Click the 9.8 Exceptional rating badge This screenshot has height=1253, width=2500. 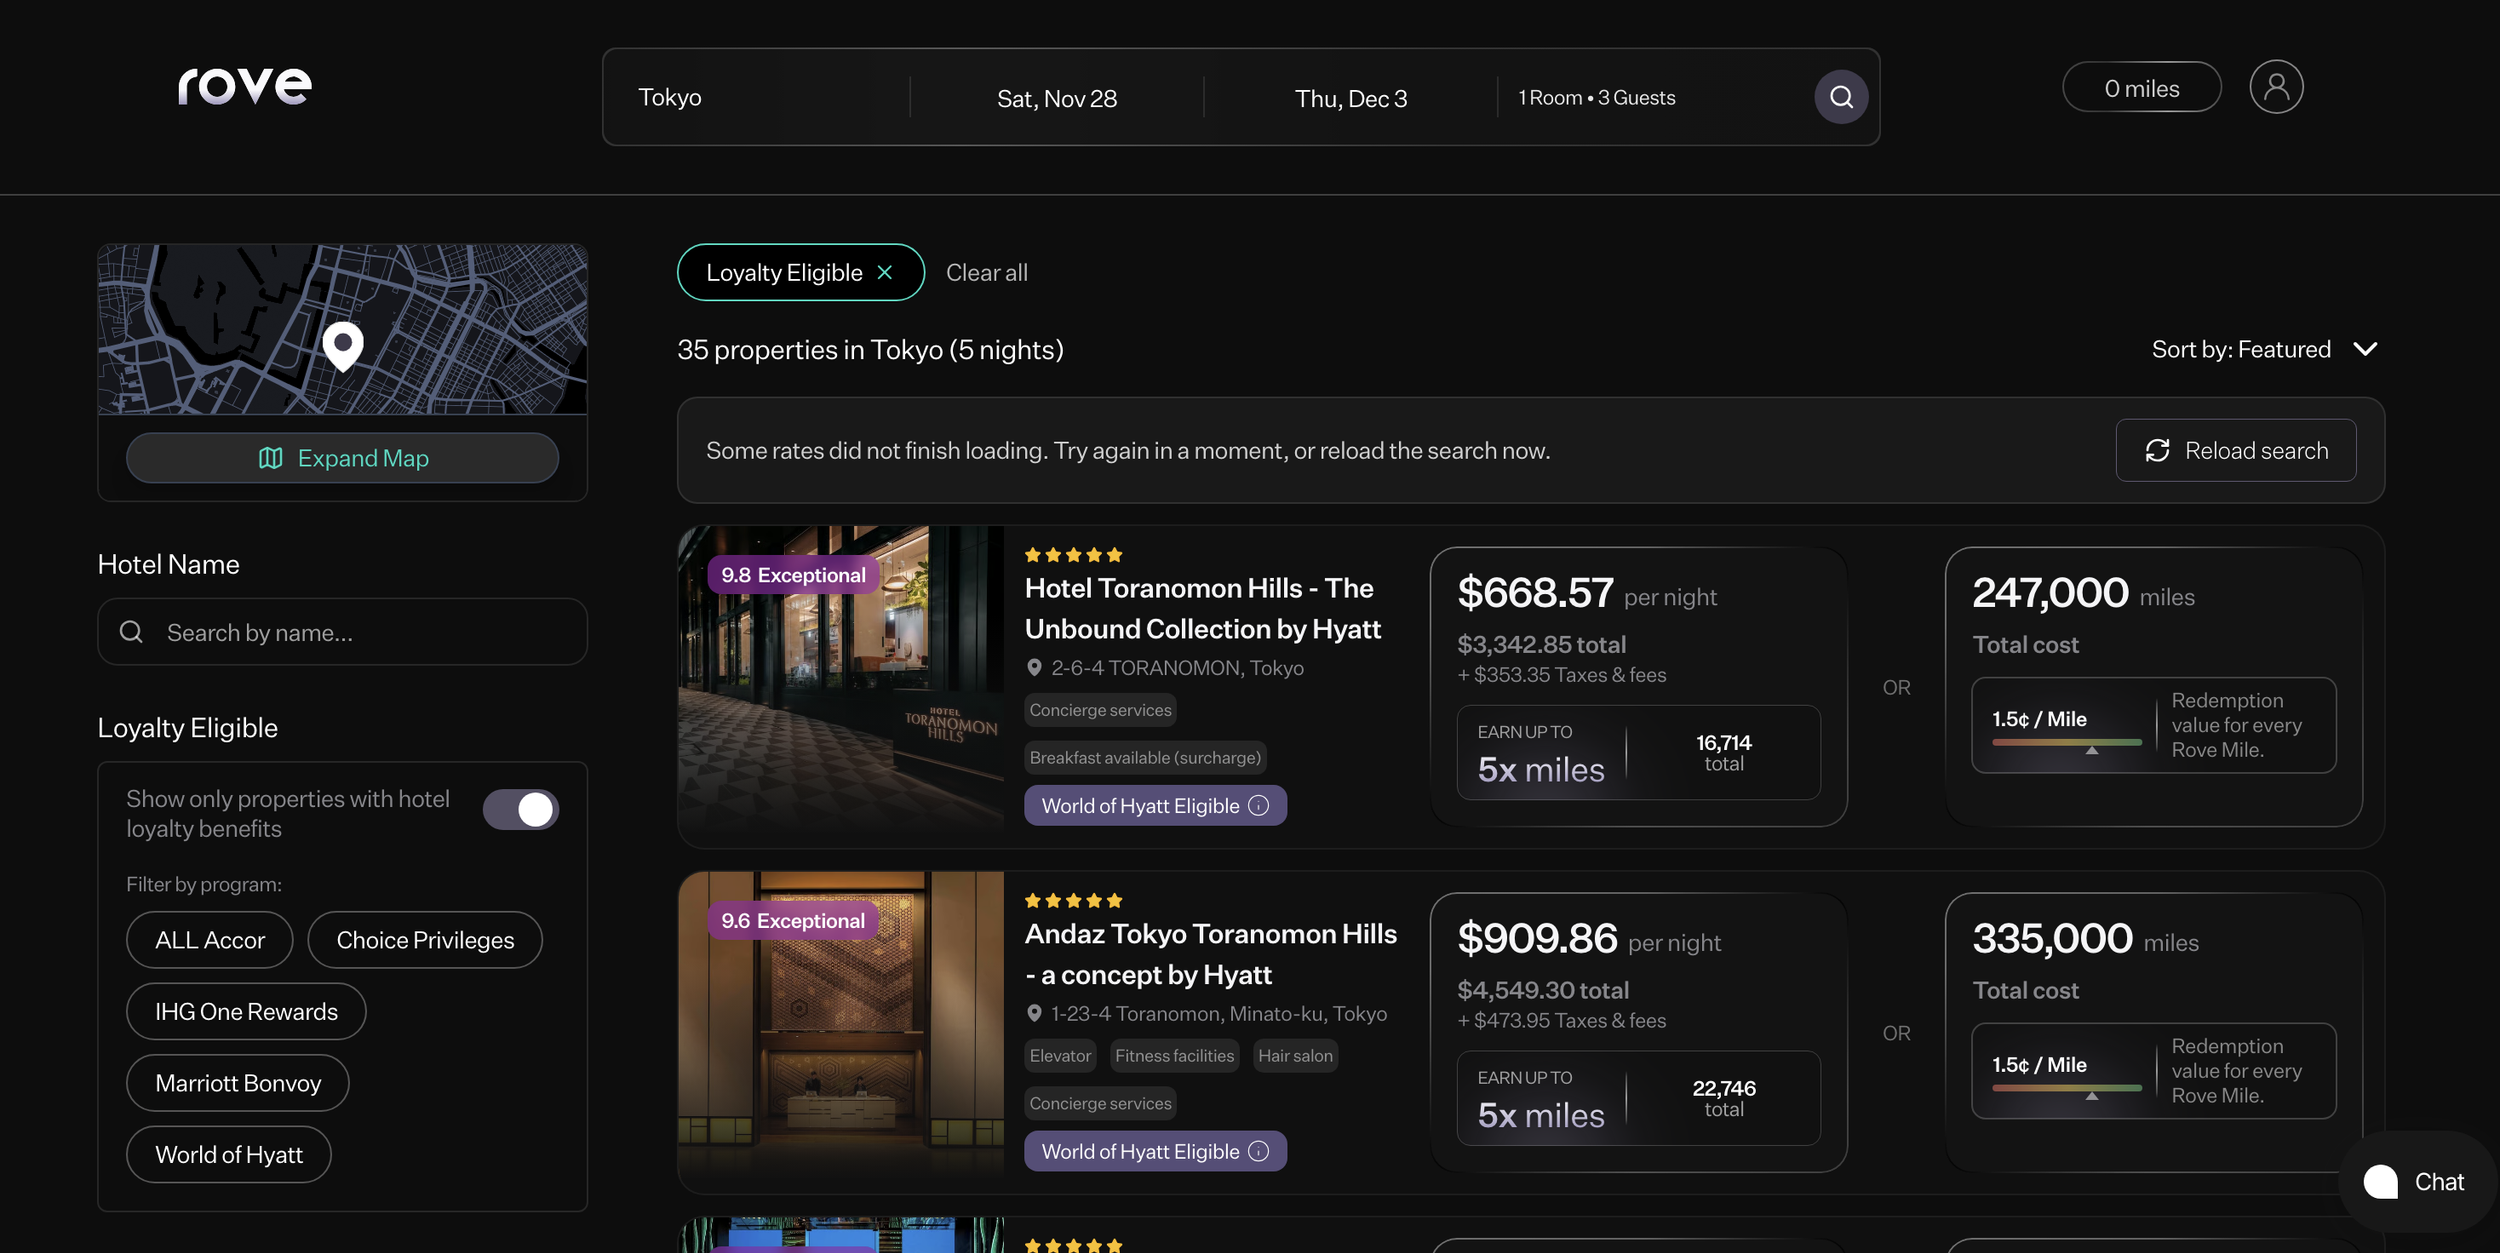(793, 575)
